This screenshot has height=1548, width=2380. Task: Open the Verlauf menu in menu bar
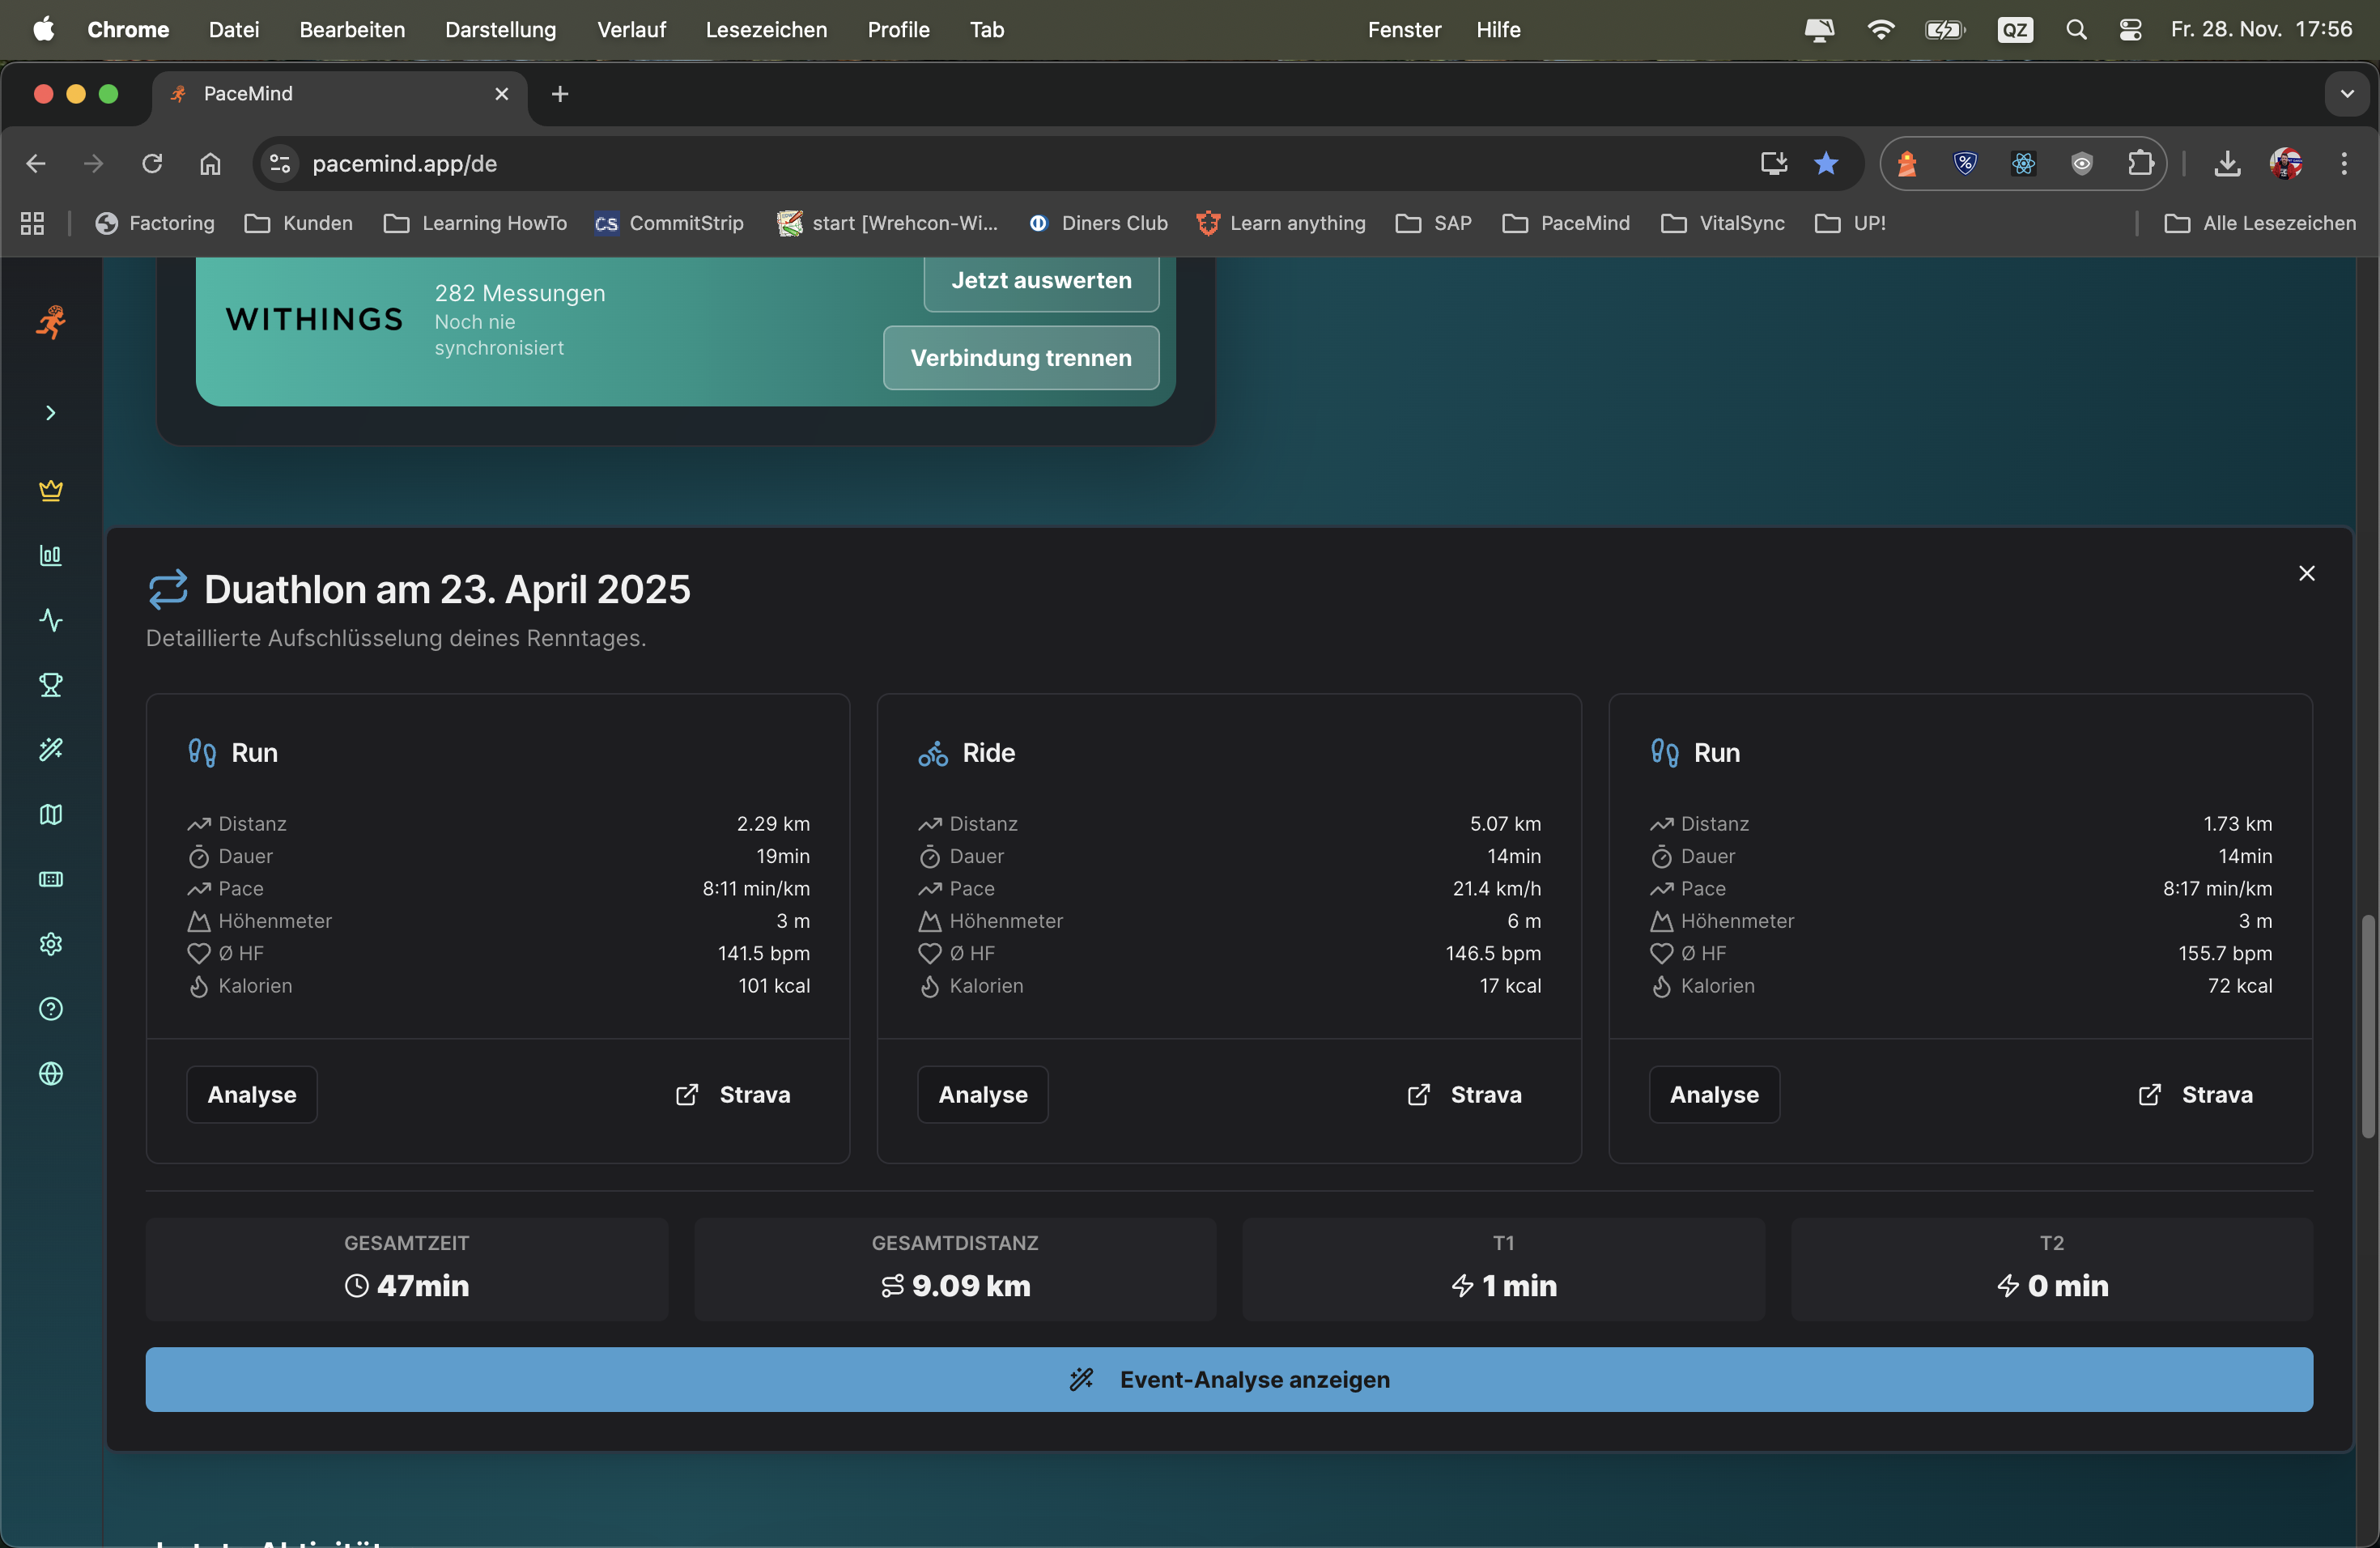[631, 30]
